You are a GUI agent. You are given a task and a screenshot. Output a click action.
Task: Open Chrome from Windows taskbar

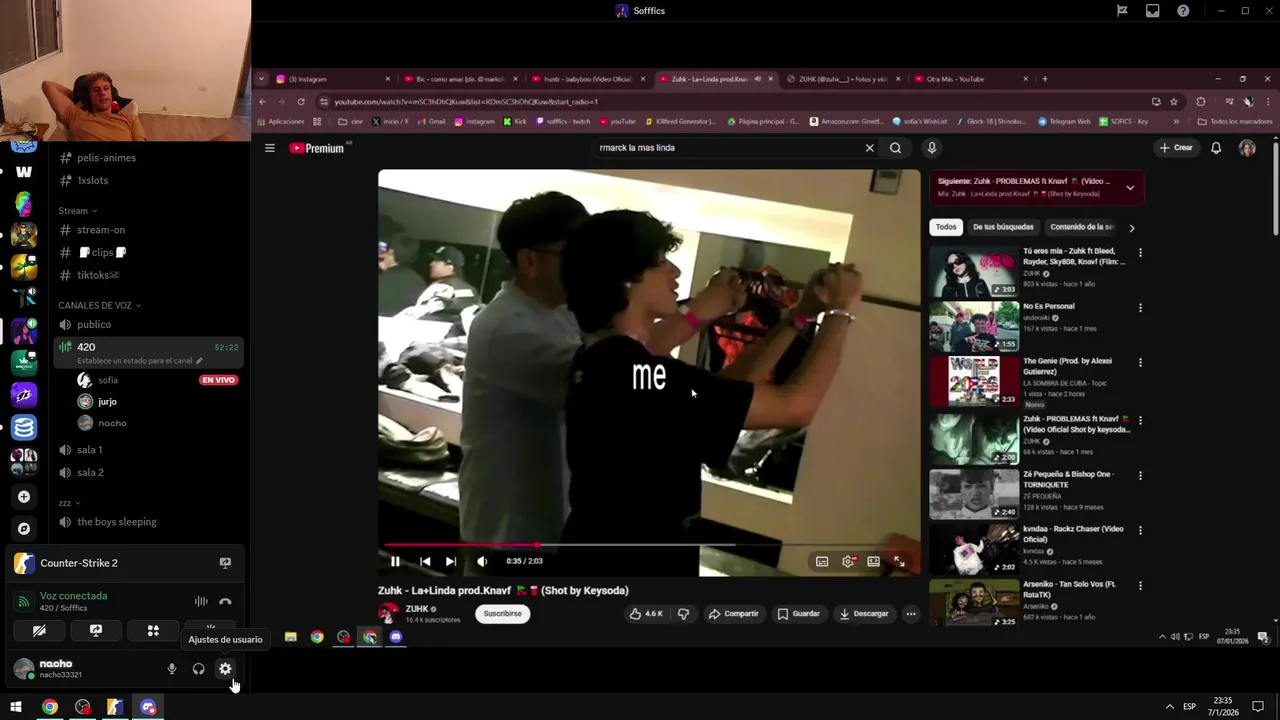click(49, 707)
